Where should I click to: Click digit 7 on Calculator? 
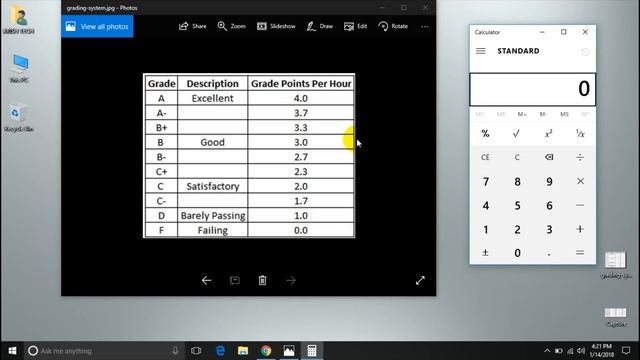pyautogui.click(x=485, y=181)
